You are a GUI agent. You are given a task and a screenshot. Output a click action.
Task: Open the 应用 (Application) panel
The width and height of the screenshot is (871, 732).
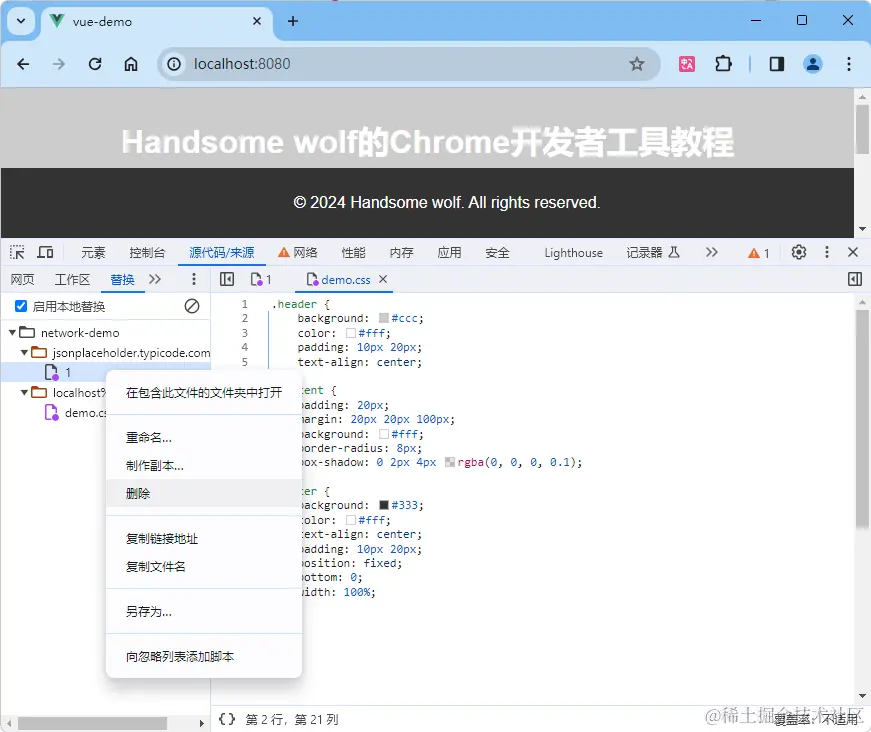tap(449, 253)
